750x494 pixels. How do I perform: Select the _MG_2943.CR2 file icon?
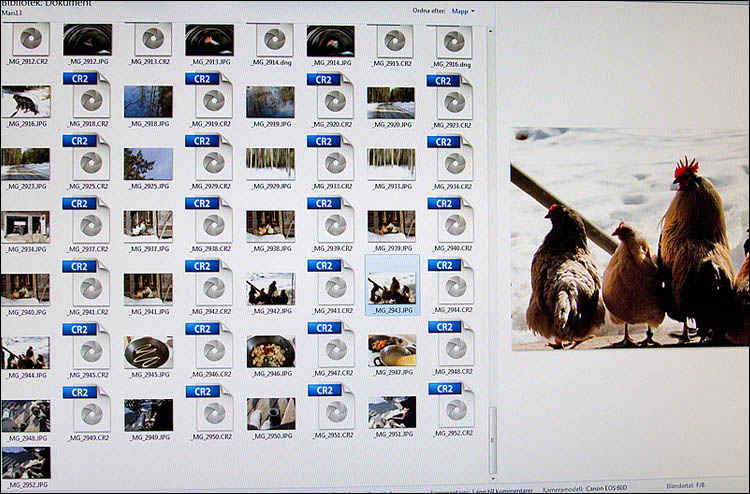coord(331,282)
